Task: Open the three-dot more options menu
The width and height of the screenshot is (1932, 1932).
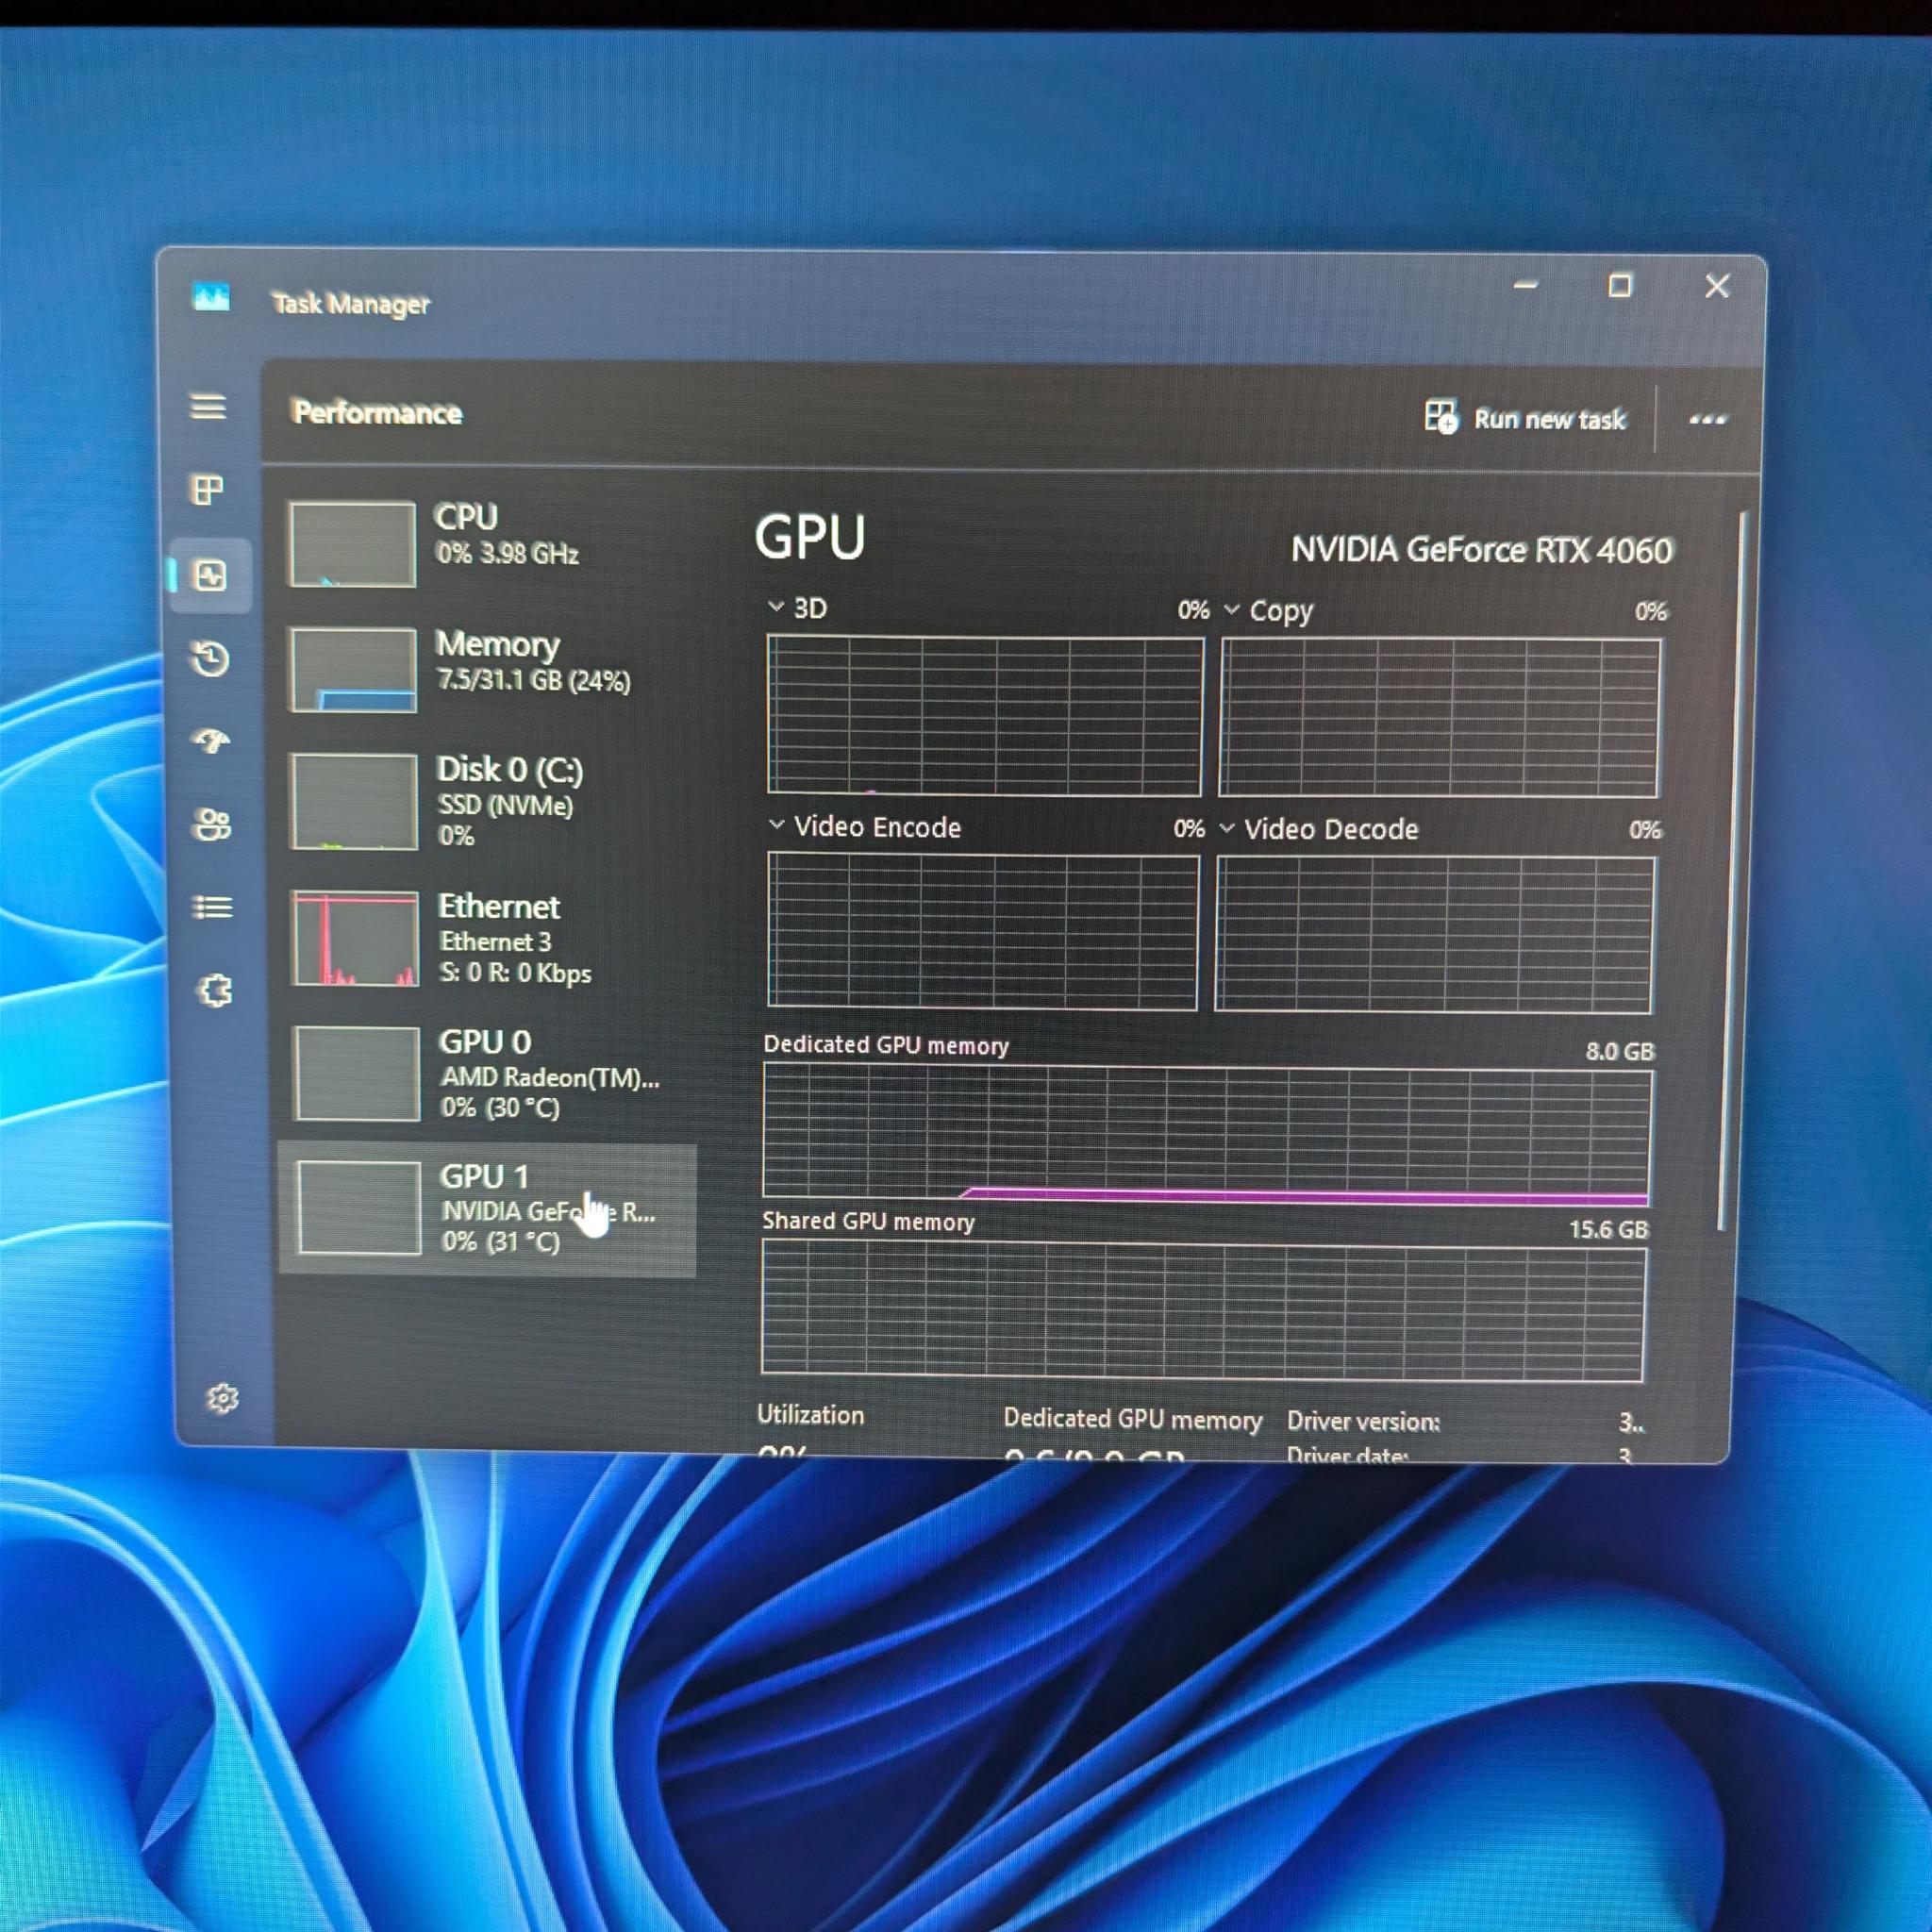Action: pyautogui.click(x=1707, y=420)
